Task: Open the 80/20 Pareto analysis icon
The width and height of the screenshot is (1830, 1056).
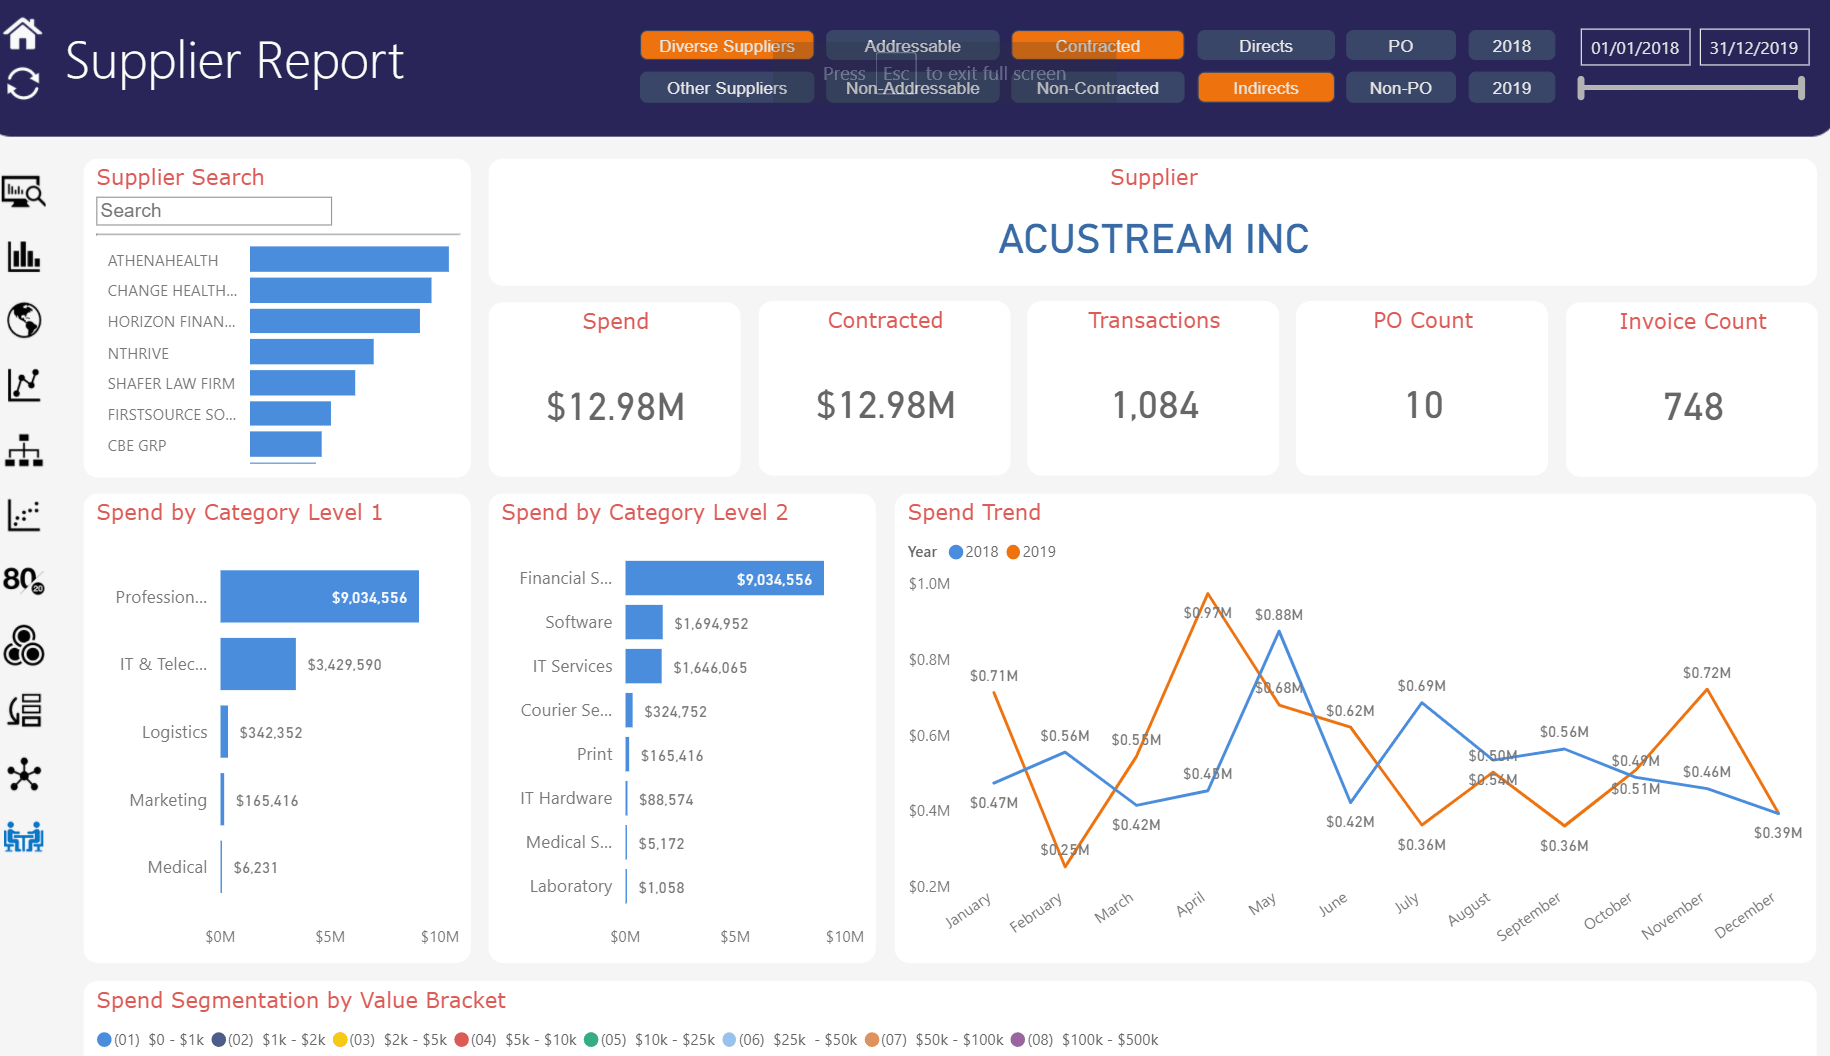Action: [x=24, y=580]
